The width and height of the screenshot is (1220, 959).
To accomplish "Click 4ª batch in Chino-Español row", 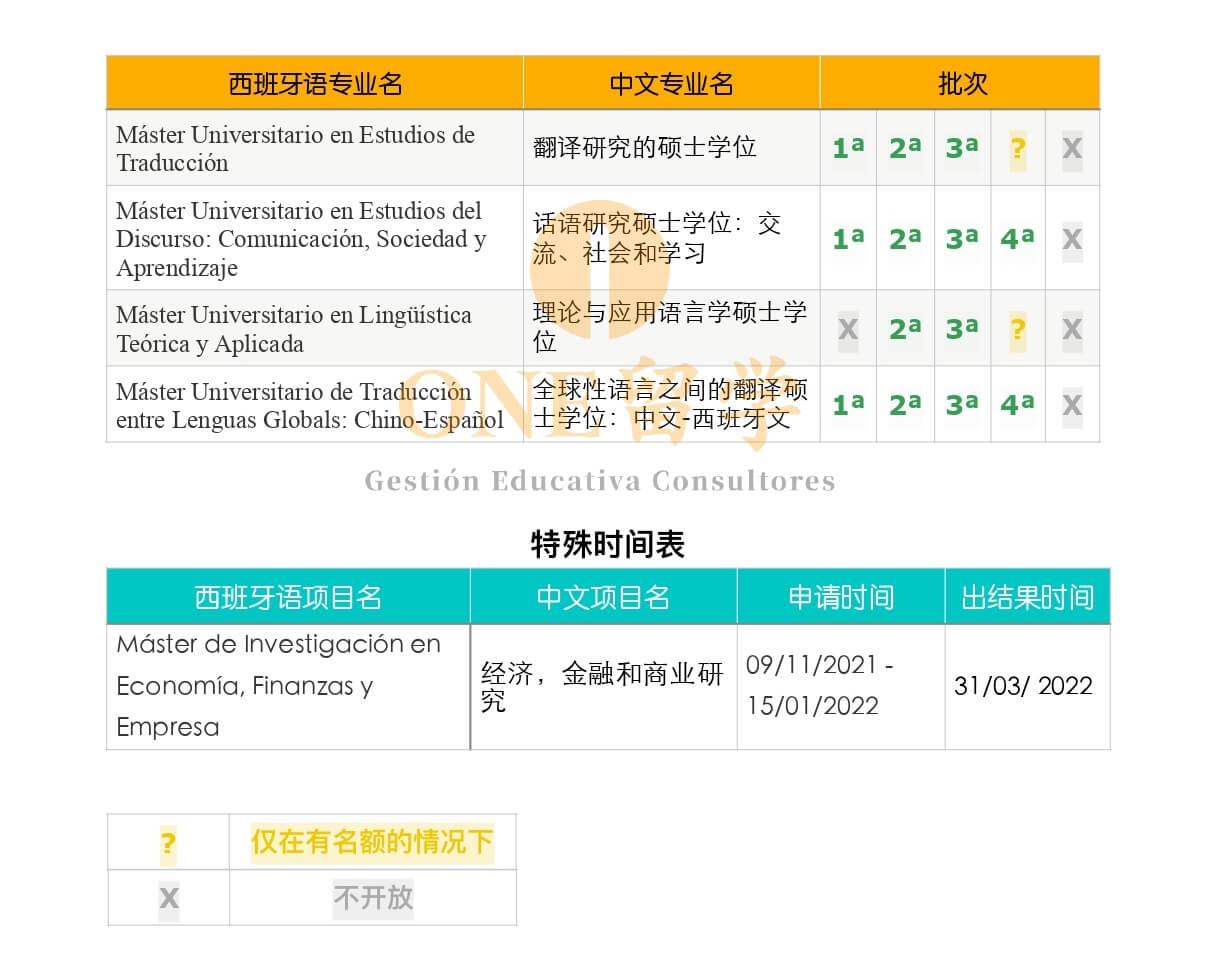I will click(x=1018, y=405).
